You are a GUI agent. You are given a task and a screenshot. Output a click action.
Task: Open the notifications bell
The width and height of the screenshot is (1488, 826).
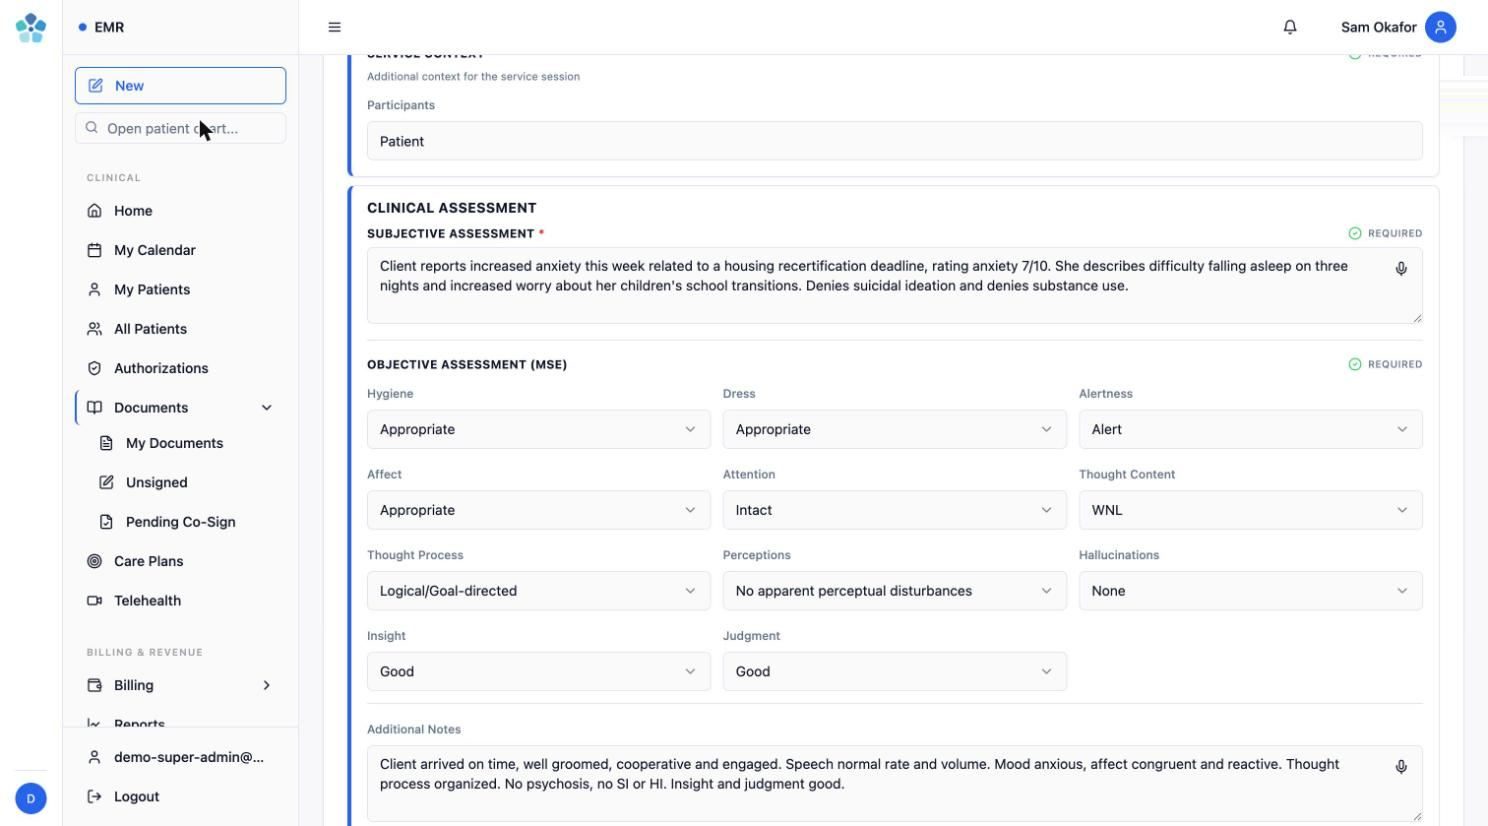point(1290,27)
